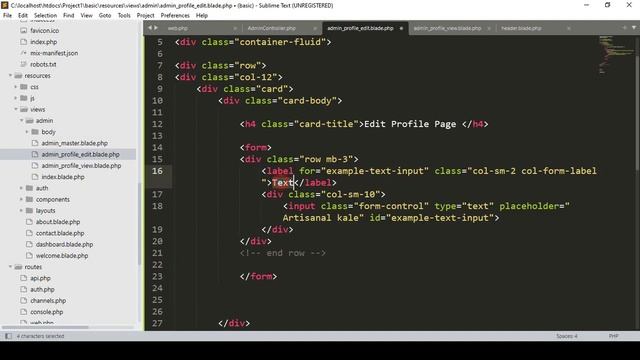Collapse the admin folder
640x360 pixels.
(x=22, y=121)
